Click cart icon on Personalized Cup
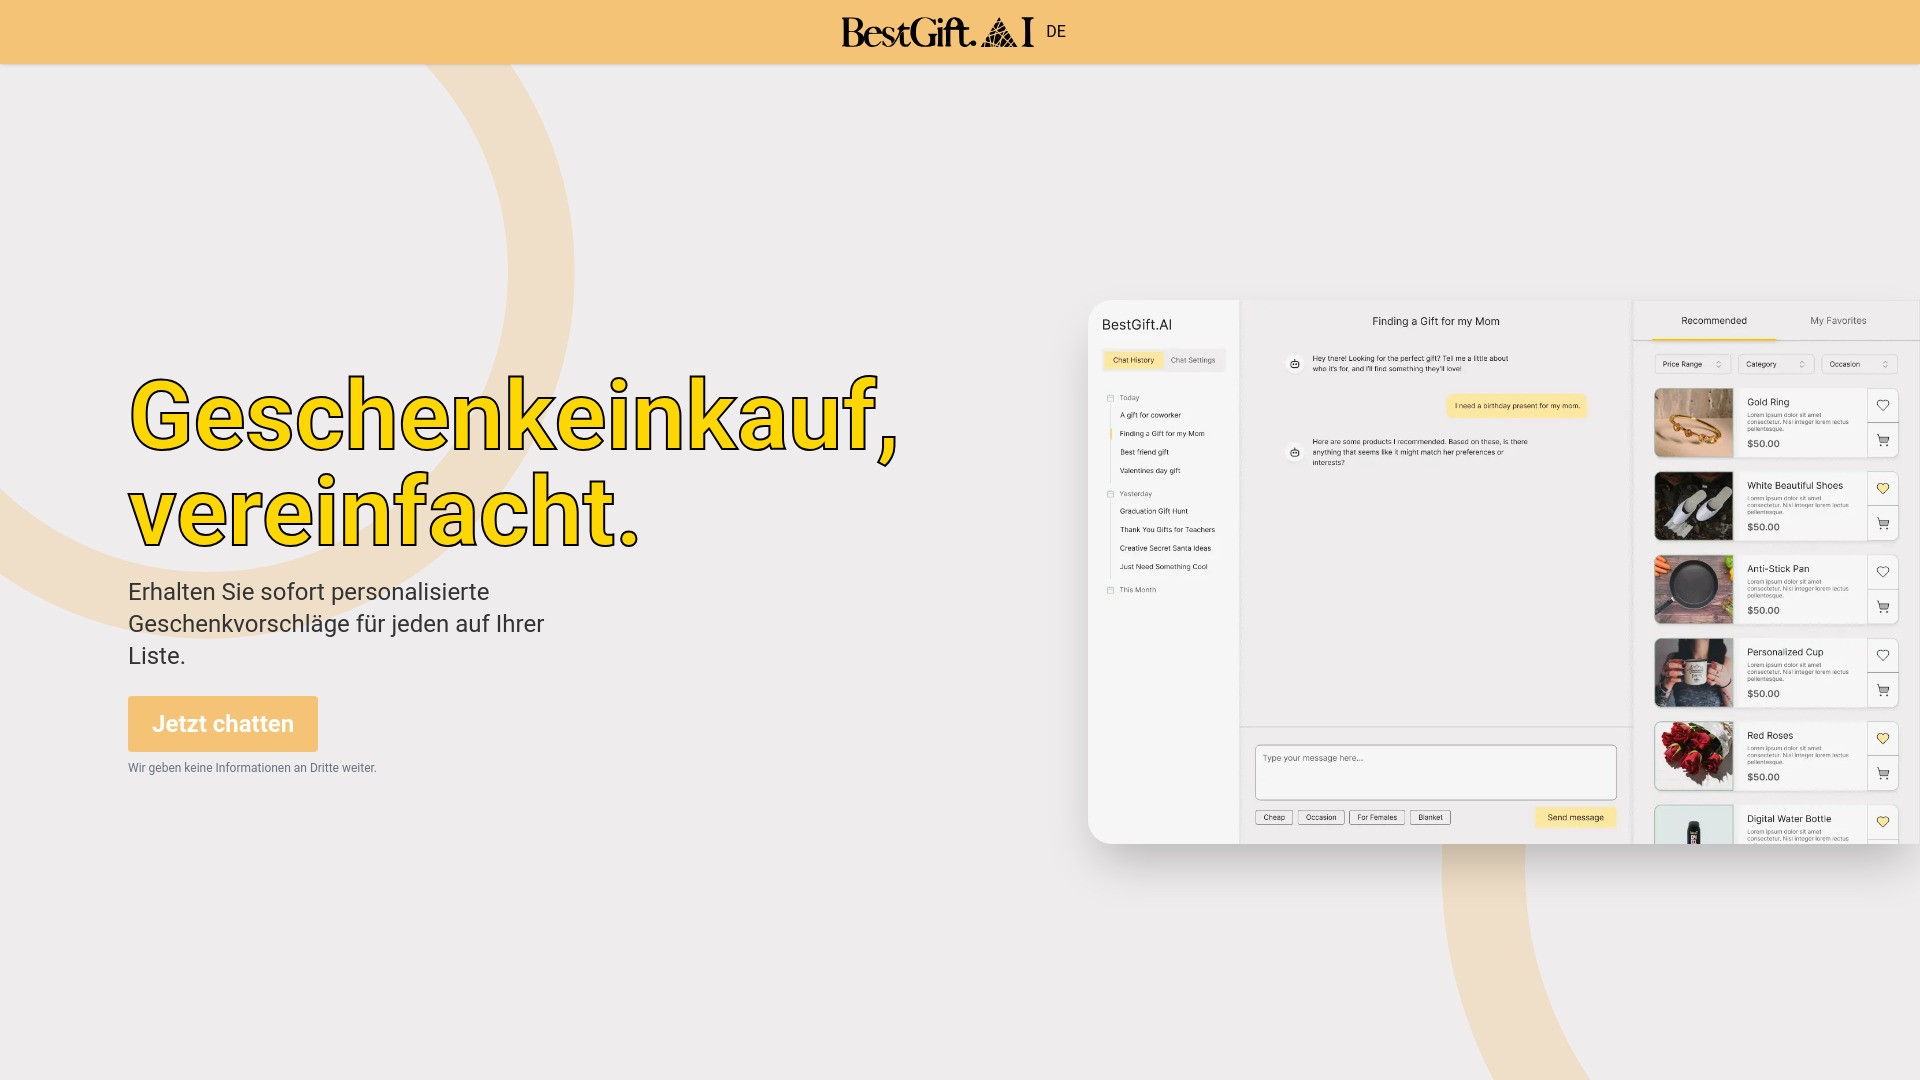Image resolution: width=1920 pixels, height=1080 pixels. click(1882, 690)
